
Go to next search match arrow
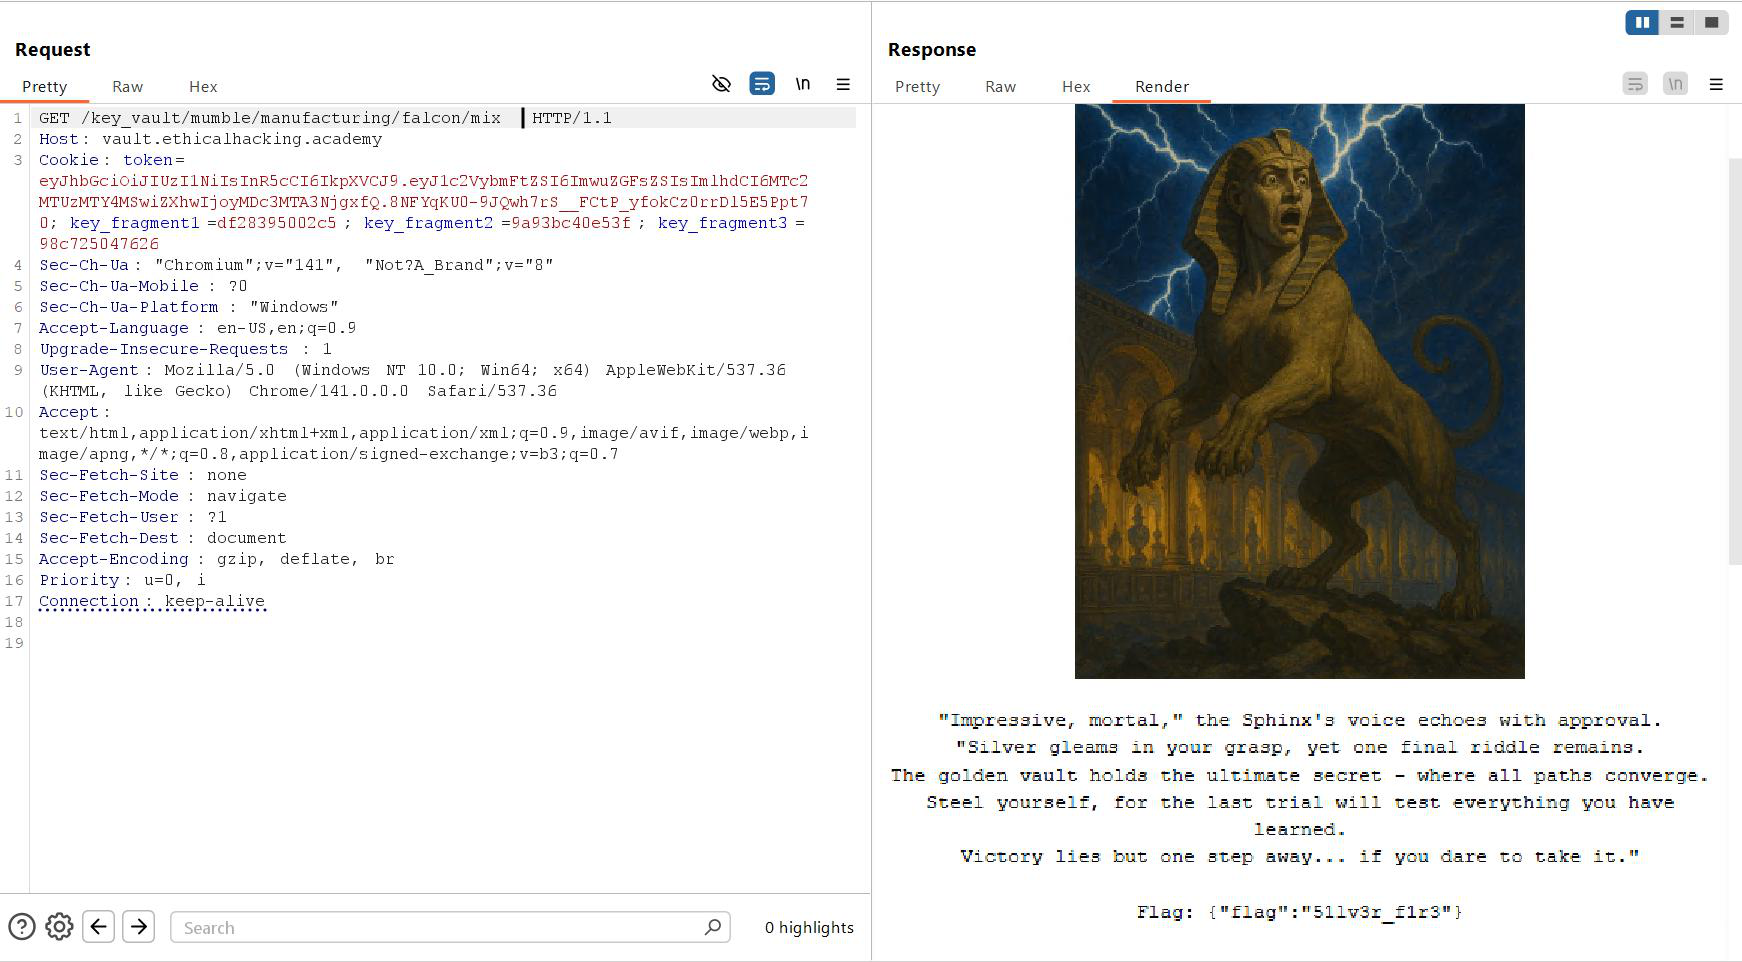tap(139, 927)
